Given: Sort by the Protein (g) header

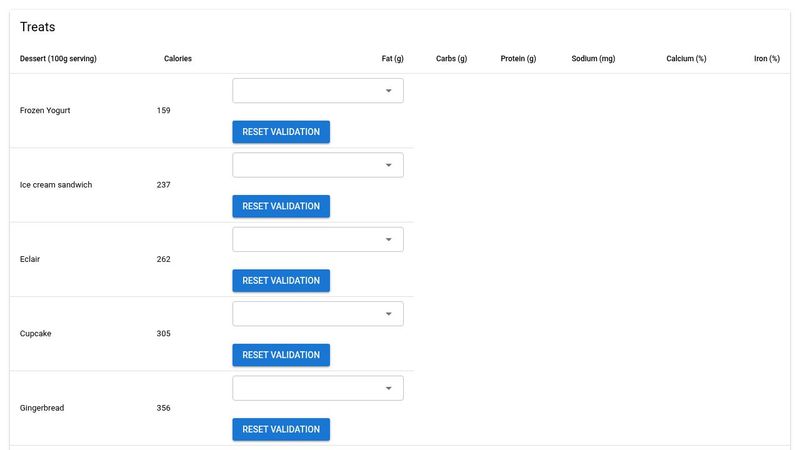Looking at the screenshot, I should point(518,59).
